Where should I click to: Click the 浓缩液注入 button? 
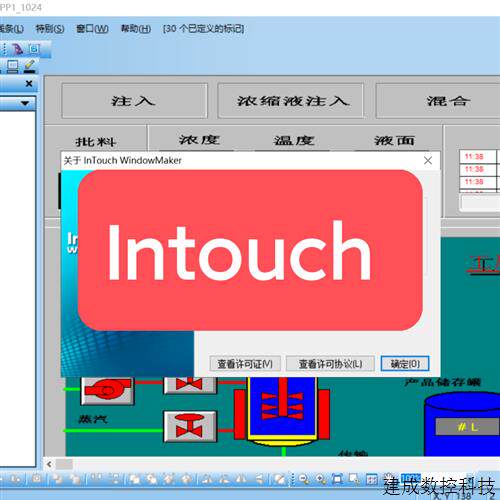point(291,101)
